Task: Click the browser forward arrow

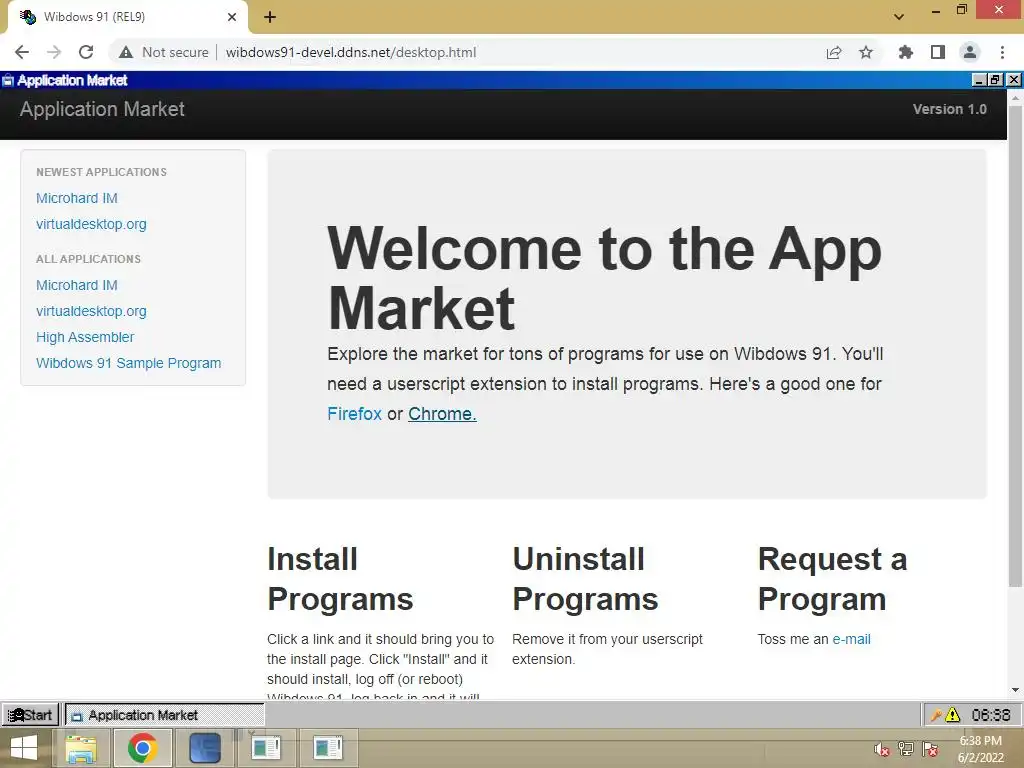Action: coord(54,52)
